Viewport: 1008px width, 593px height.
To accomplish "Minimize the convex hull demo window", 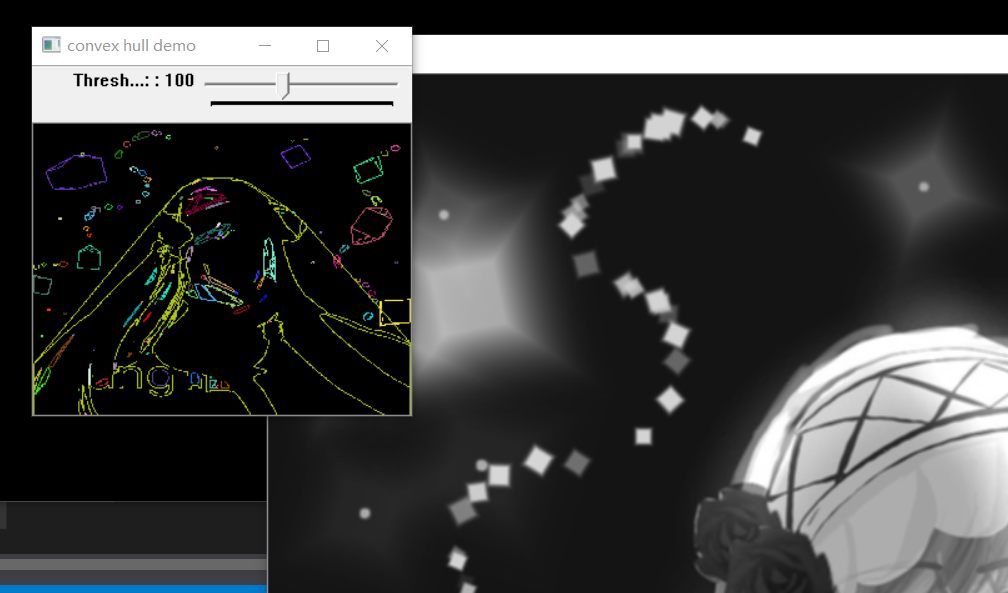I will pyautogui.click(x=265, y=45).
